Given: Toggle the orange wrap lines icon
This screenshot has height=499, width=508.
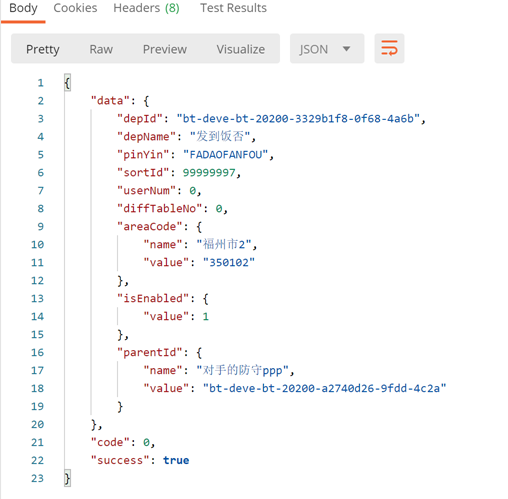Looking at the screenshot, I should pyautogui.click(x=389, y=48).
